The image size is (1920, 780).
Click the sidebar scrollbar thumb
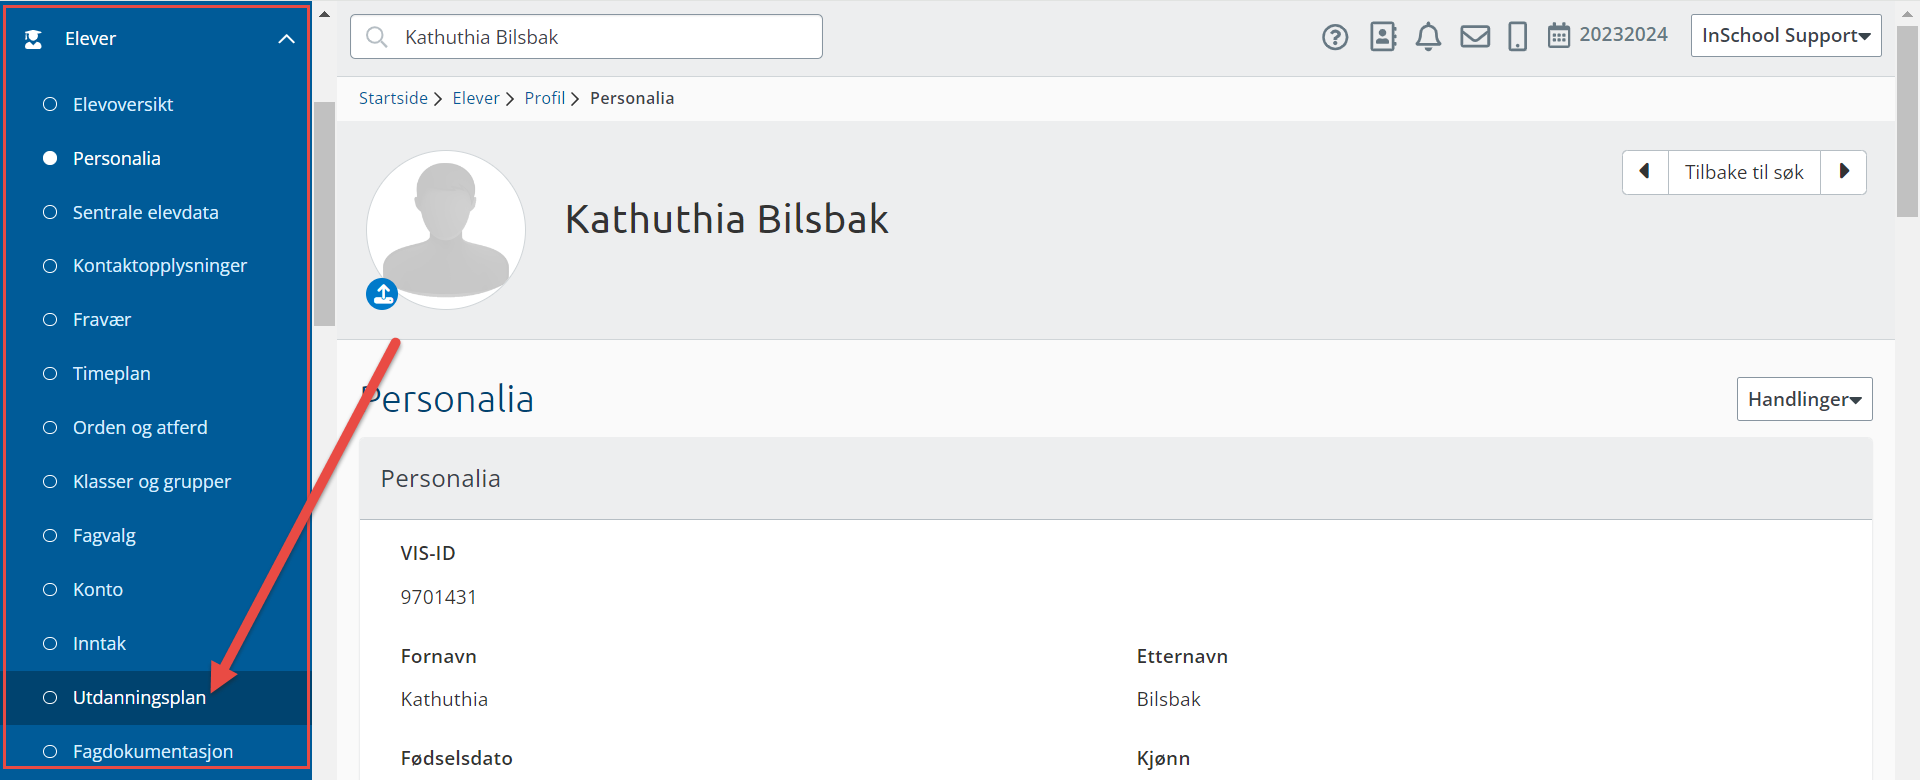[324, 213]
